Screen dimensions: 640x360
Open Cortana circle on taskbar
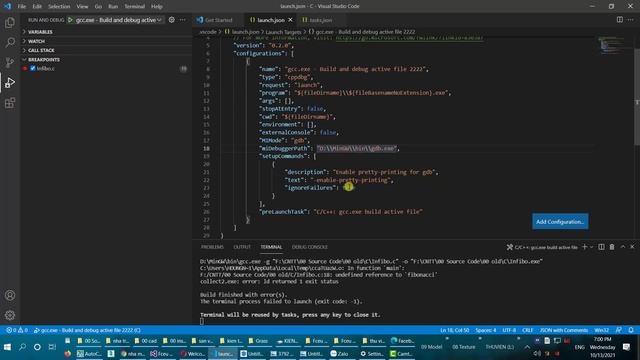coord(37,347)
